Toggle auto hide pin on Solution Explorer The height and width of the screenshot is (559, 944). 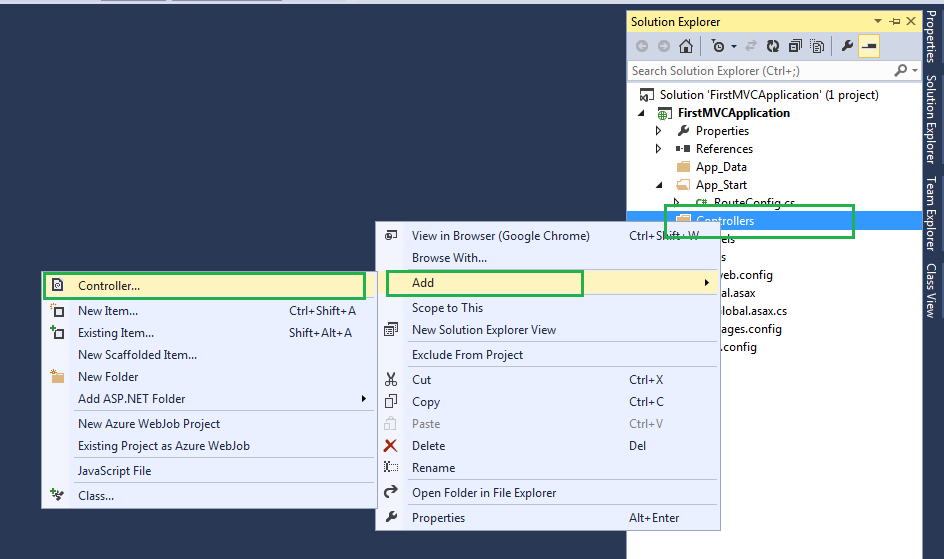[x=895, y=22]
